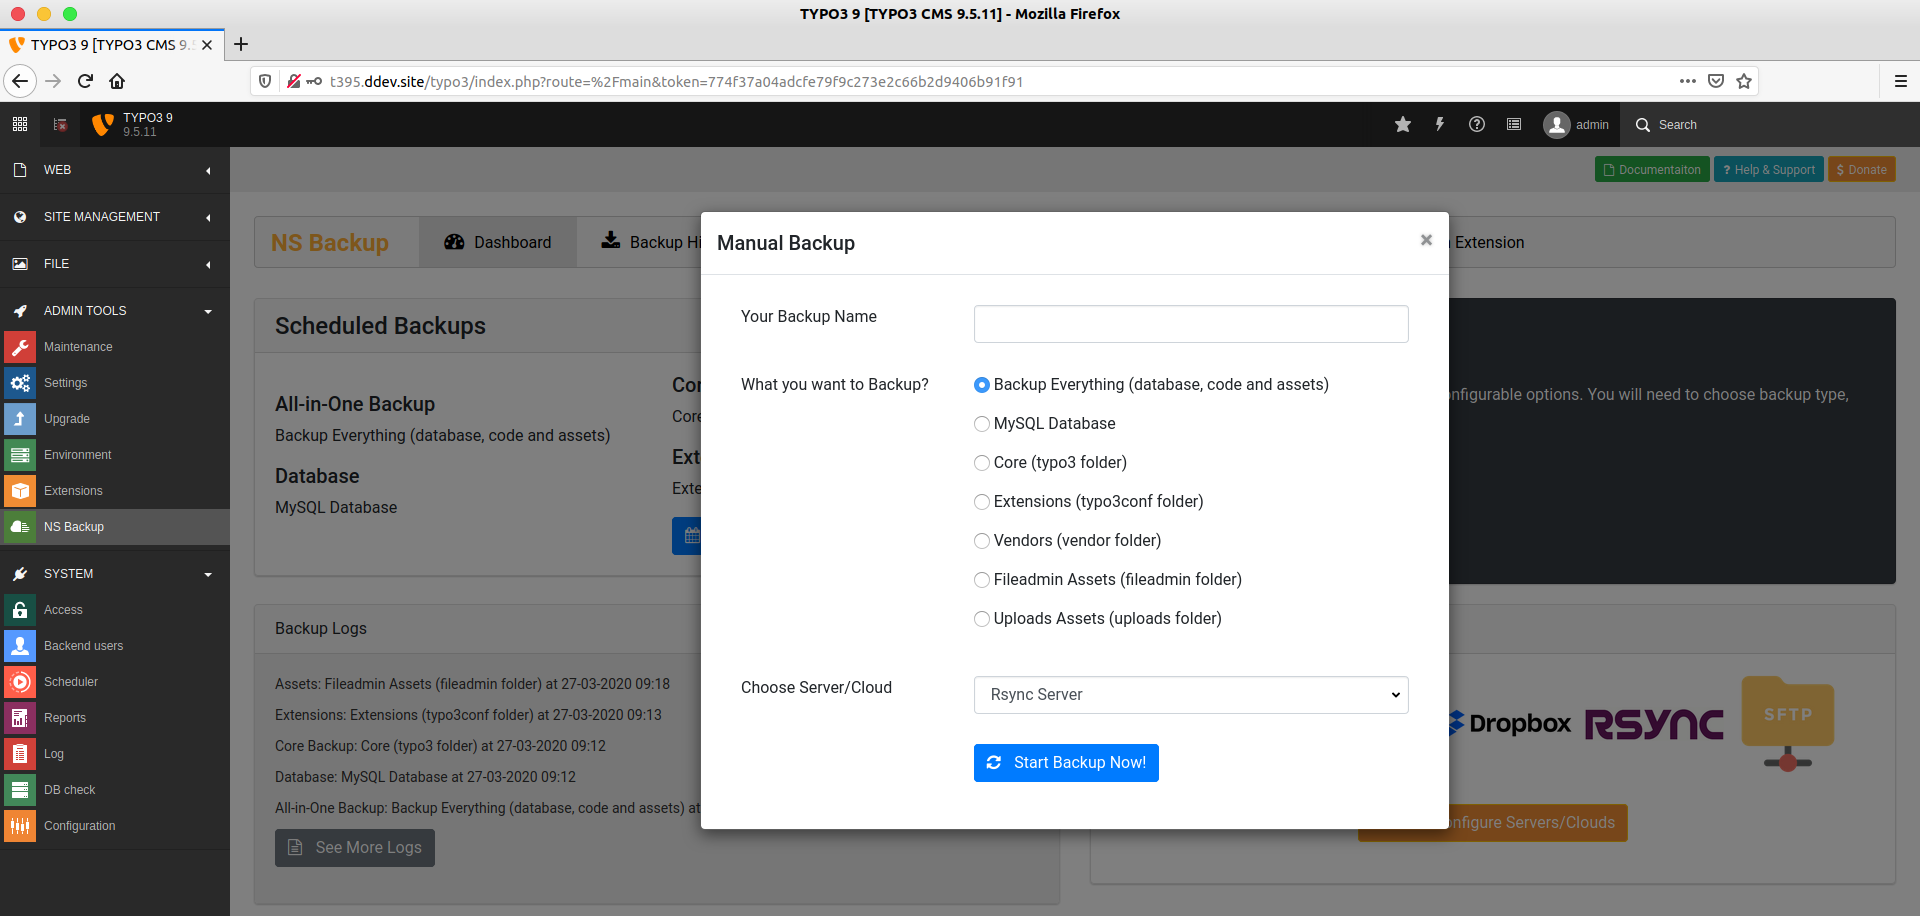Open the application information list icon
This screenshot has width=1920, height=916.
click(x=1514, y=125)
